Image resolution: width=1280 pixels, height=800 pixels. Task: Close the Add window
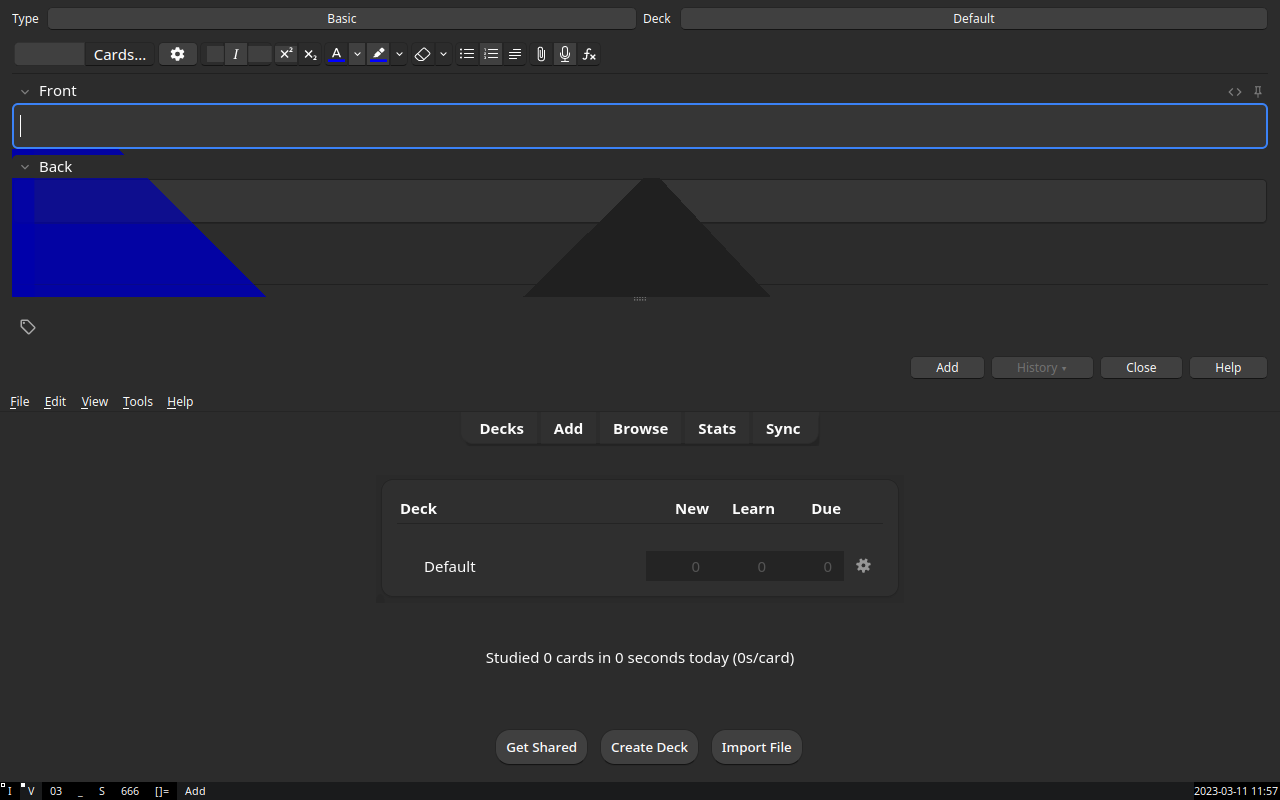click(x=1141, y=367)
